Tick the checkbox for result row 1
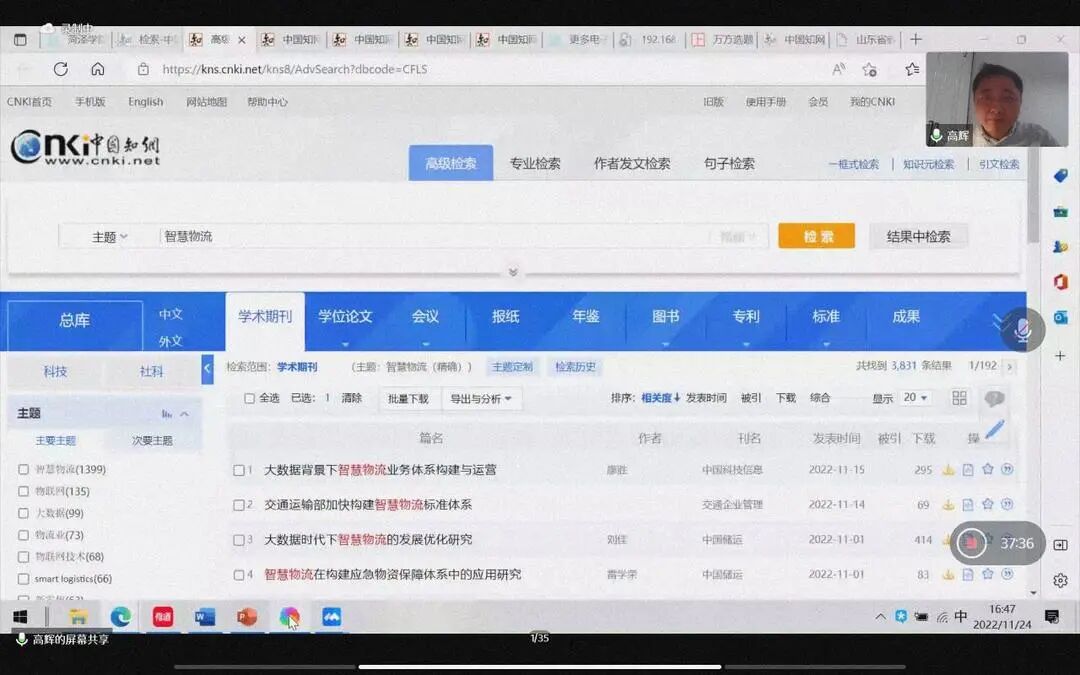Viewport: 1080px width, 675px height. [x=239, y=470]
